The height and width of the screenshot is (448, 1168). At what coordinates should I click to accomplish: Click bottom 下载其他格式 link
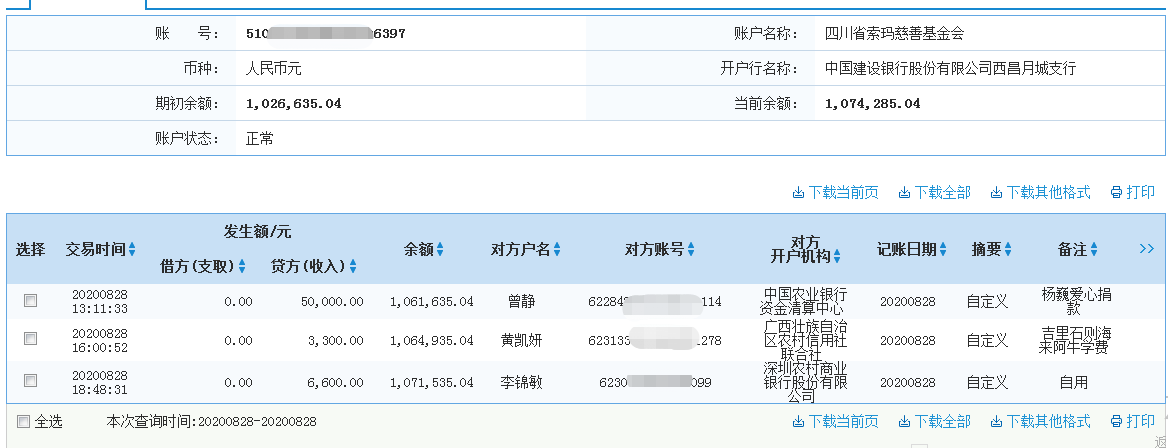[1041, 421]
